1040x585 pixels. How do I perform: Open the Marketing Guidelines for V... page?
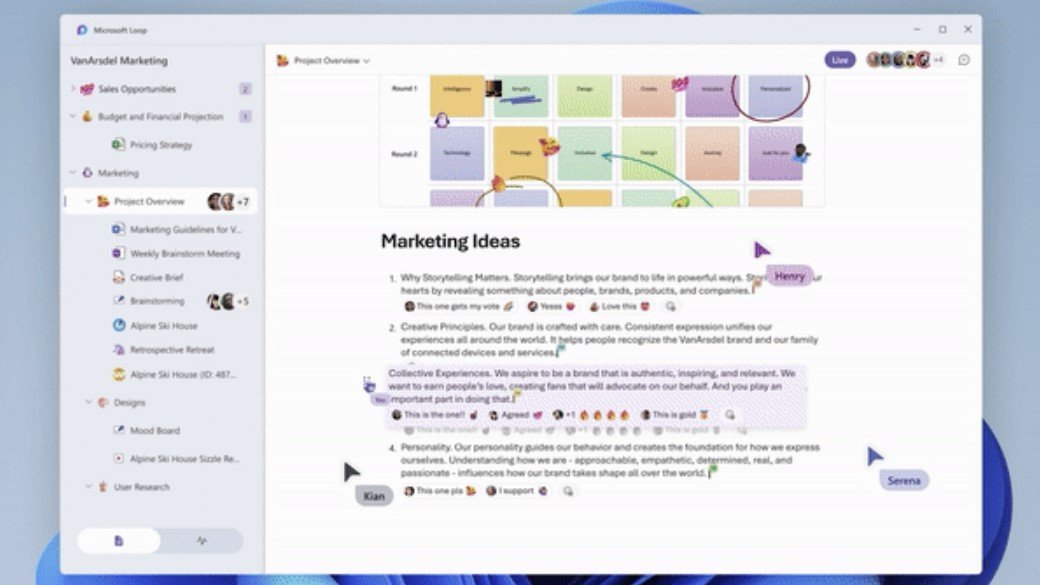click(x=186, y=229)
